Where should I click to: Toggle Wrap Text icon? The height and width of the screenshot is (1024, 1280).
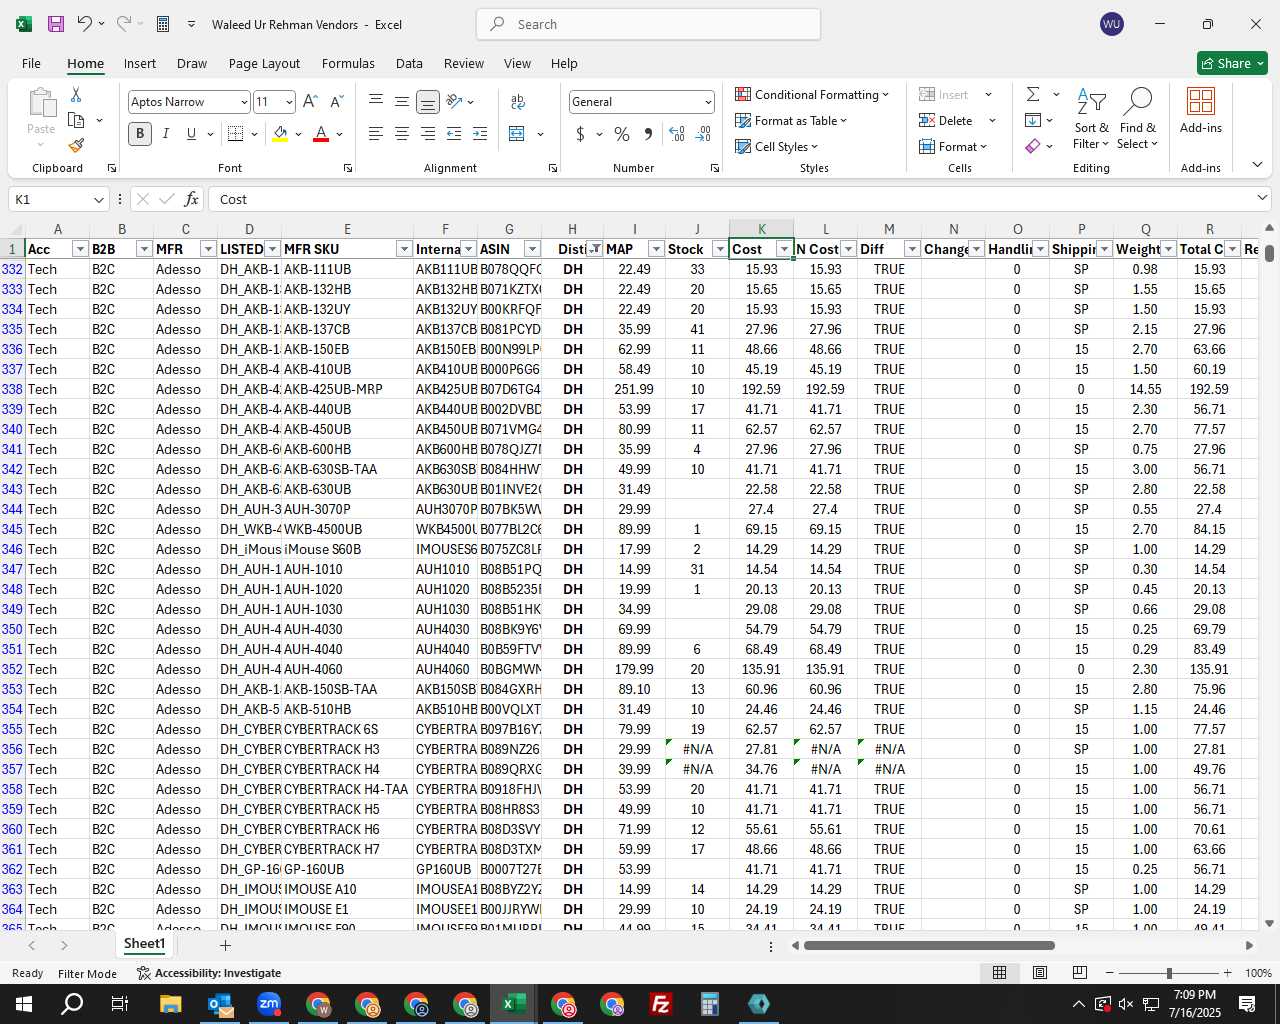pyautogui.click(x=518, y=102)
